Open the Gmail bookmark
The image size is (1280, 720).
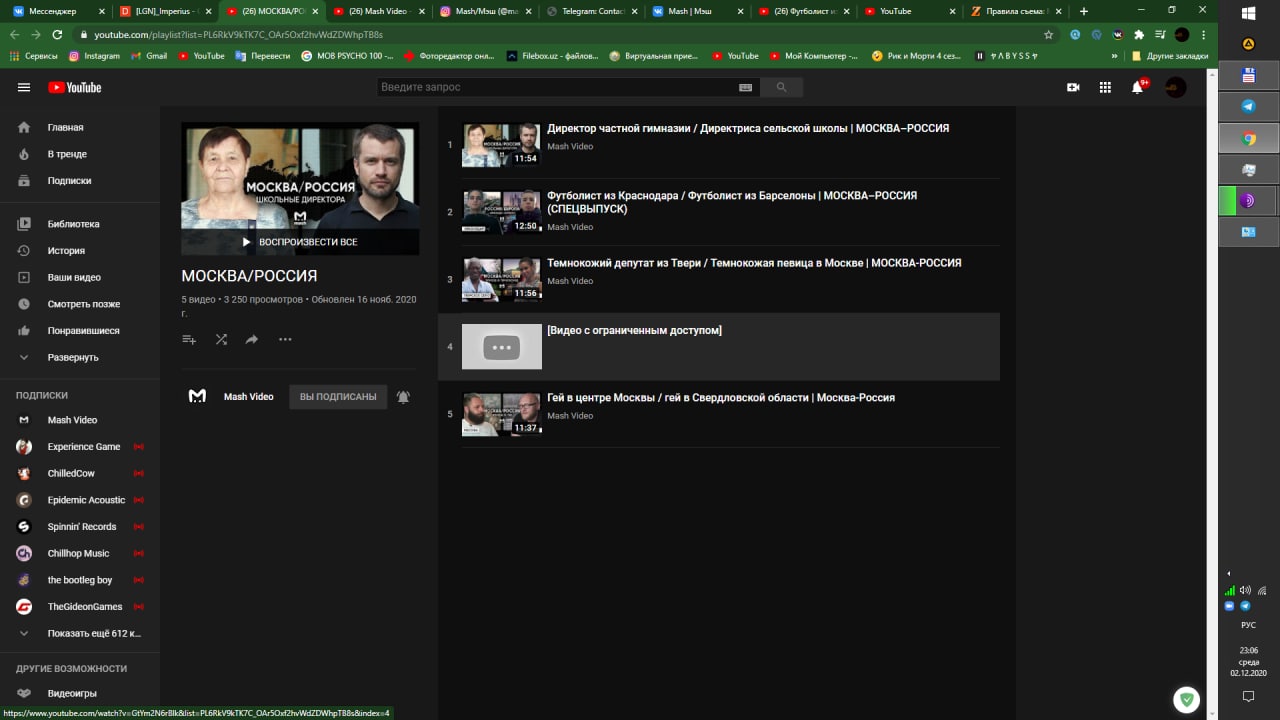(x=148, y=56)
